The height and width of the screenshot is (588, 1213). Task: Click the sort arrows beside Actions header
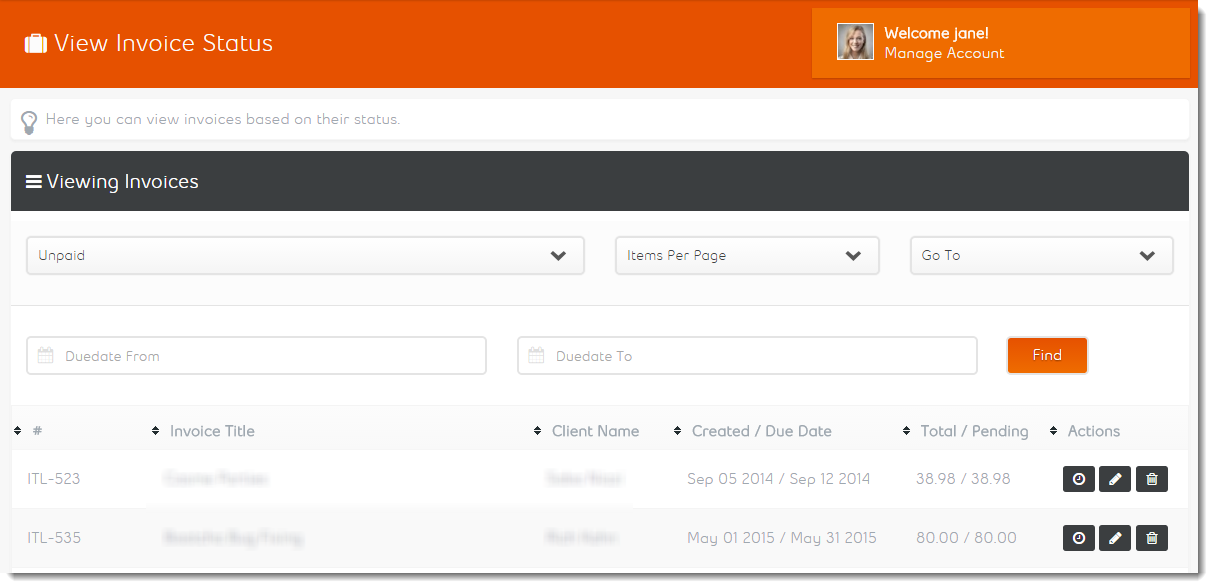click(1054, 431)
